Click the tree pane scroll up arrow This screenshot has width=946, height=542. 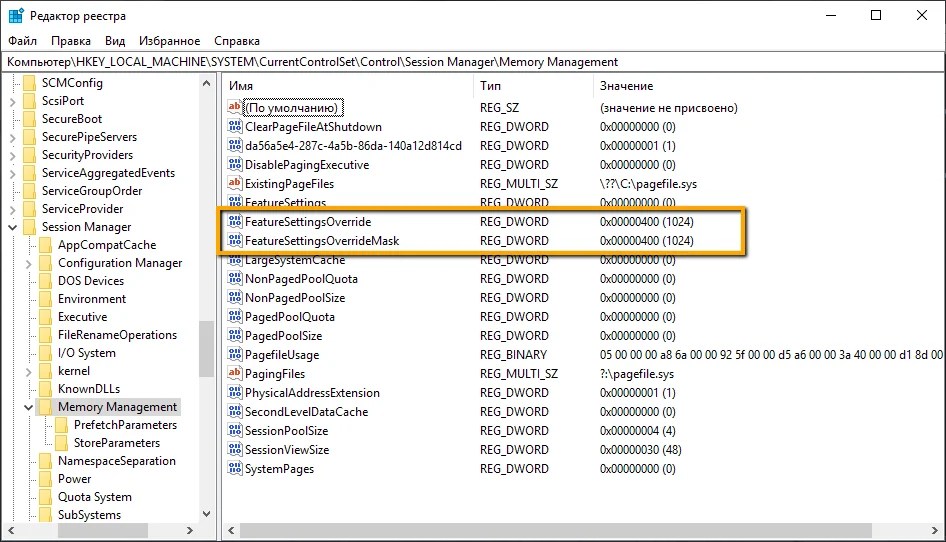click(206, 83)
